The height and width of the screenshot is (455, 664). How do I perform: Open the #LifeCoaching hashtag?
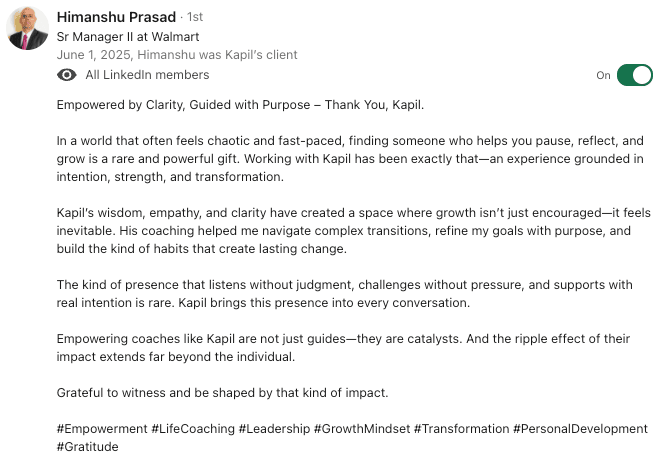192,429
